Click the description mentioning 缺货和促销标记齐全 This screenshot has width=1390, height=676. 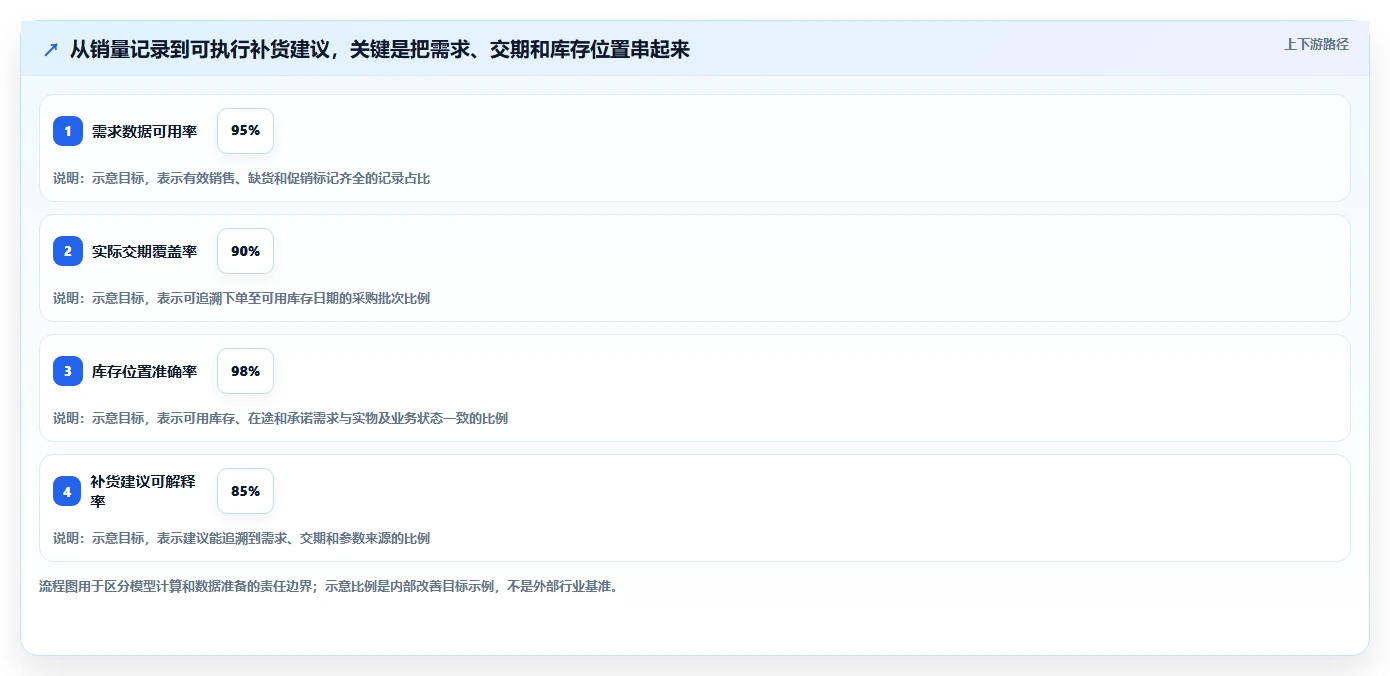pyautogui.click(x=241, y=178)
